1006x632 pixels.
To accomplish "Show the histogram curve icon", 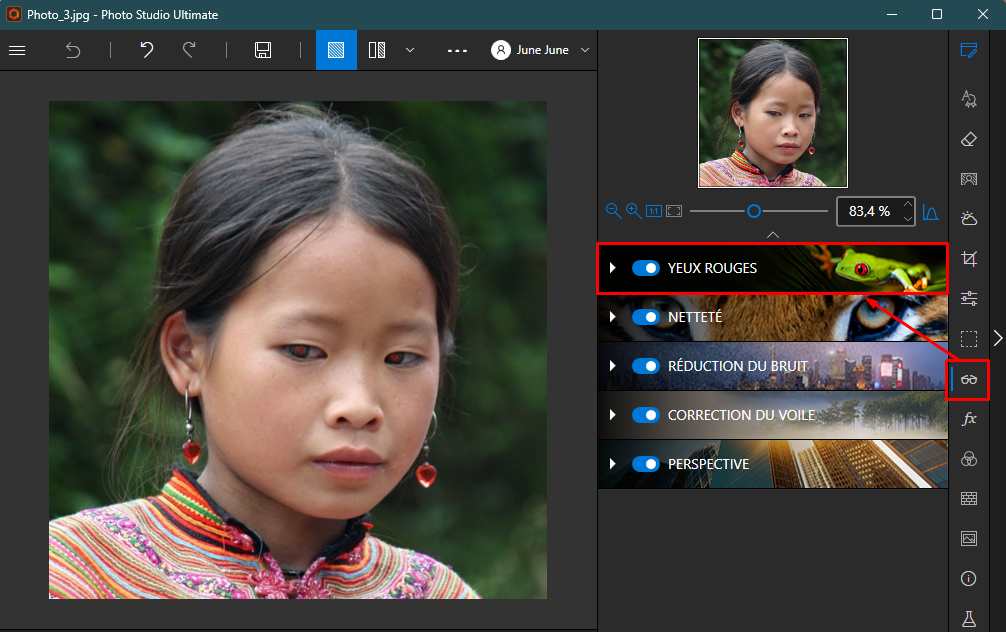I will click(931, 212).
